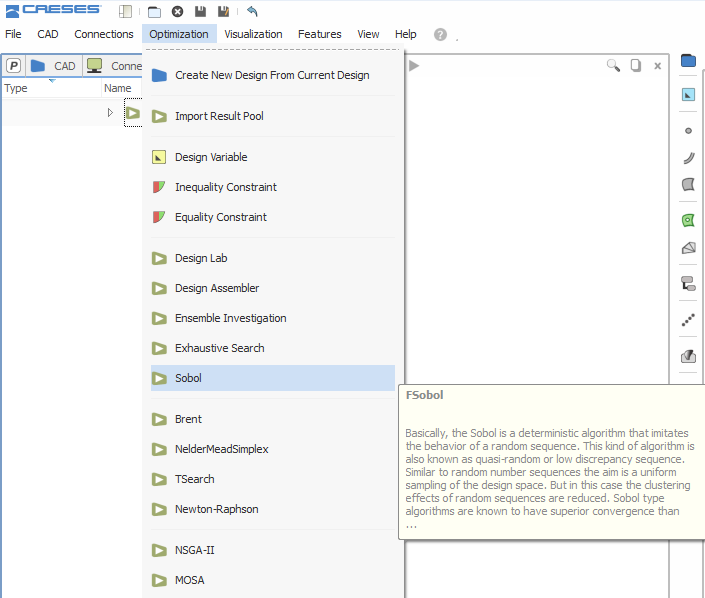Click the solid box sidebar icon
Image resolution: width=705 pixels, height=598 pixels.
[689, 248]
